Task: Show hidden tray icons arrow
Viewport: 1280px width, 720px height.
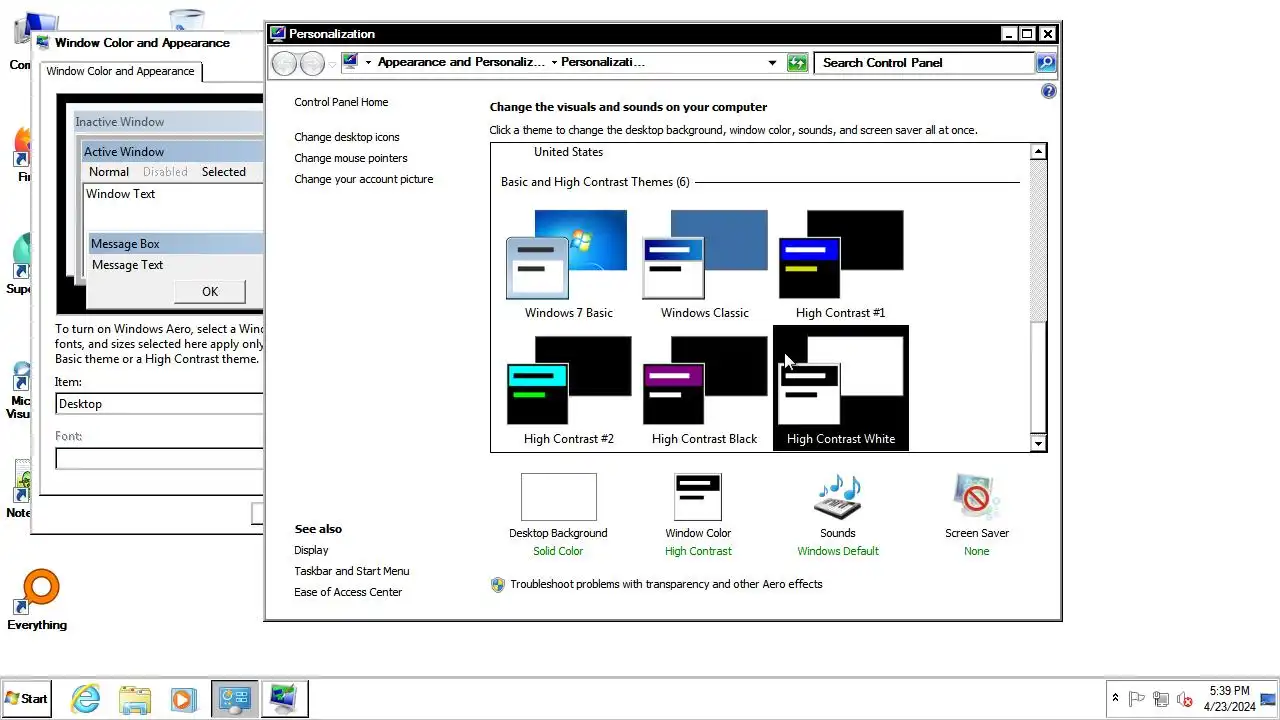Action: coord(1115,699)
